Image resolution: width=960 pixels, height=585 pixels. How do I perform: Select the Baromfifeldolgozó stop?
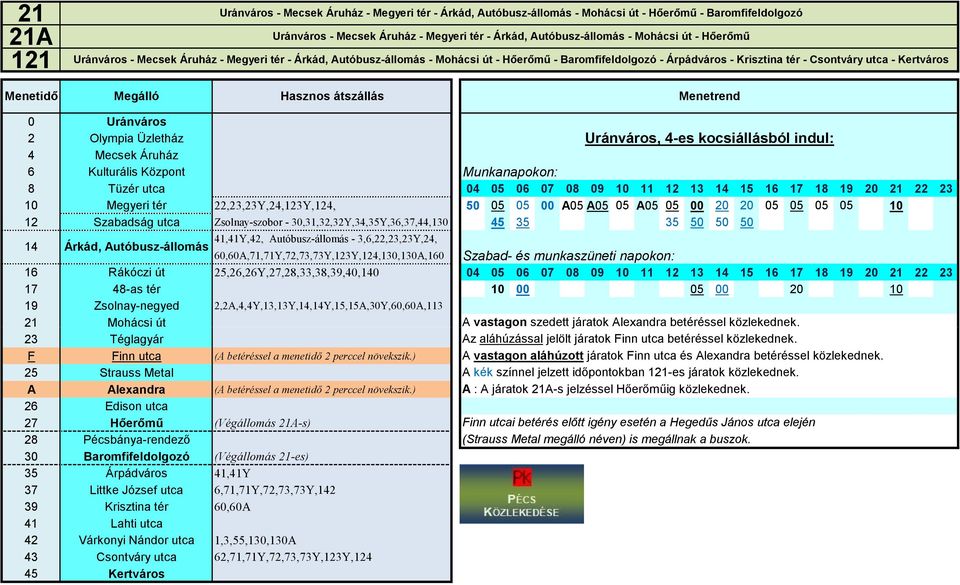pyautogui.click(x=136, y=456)
